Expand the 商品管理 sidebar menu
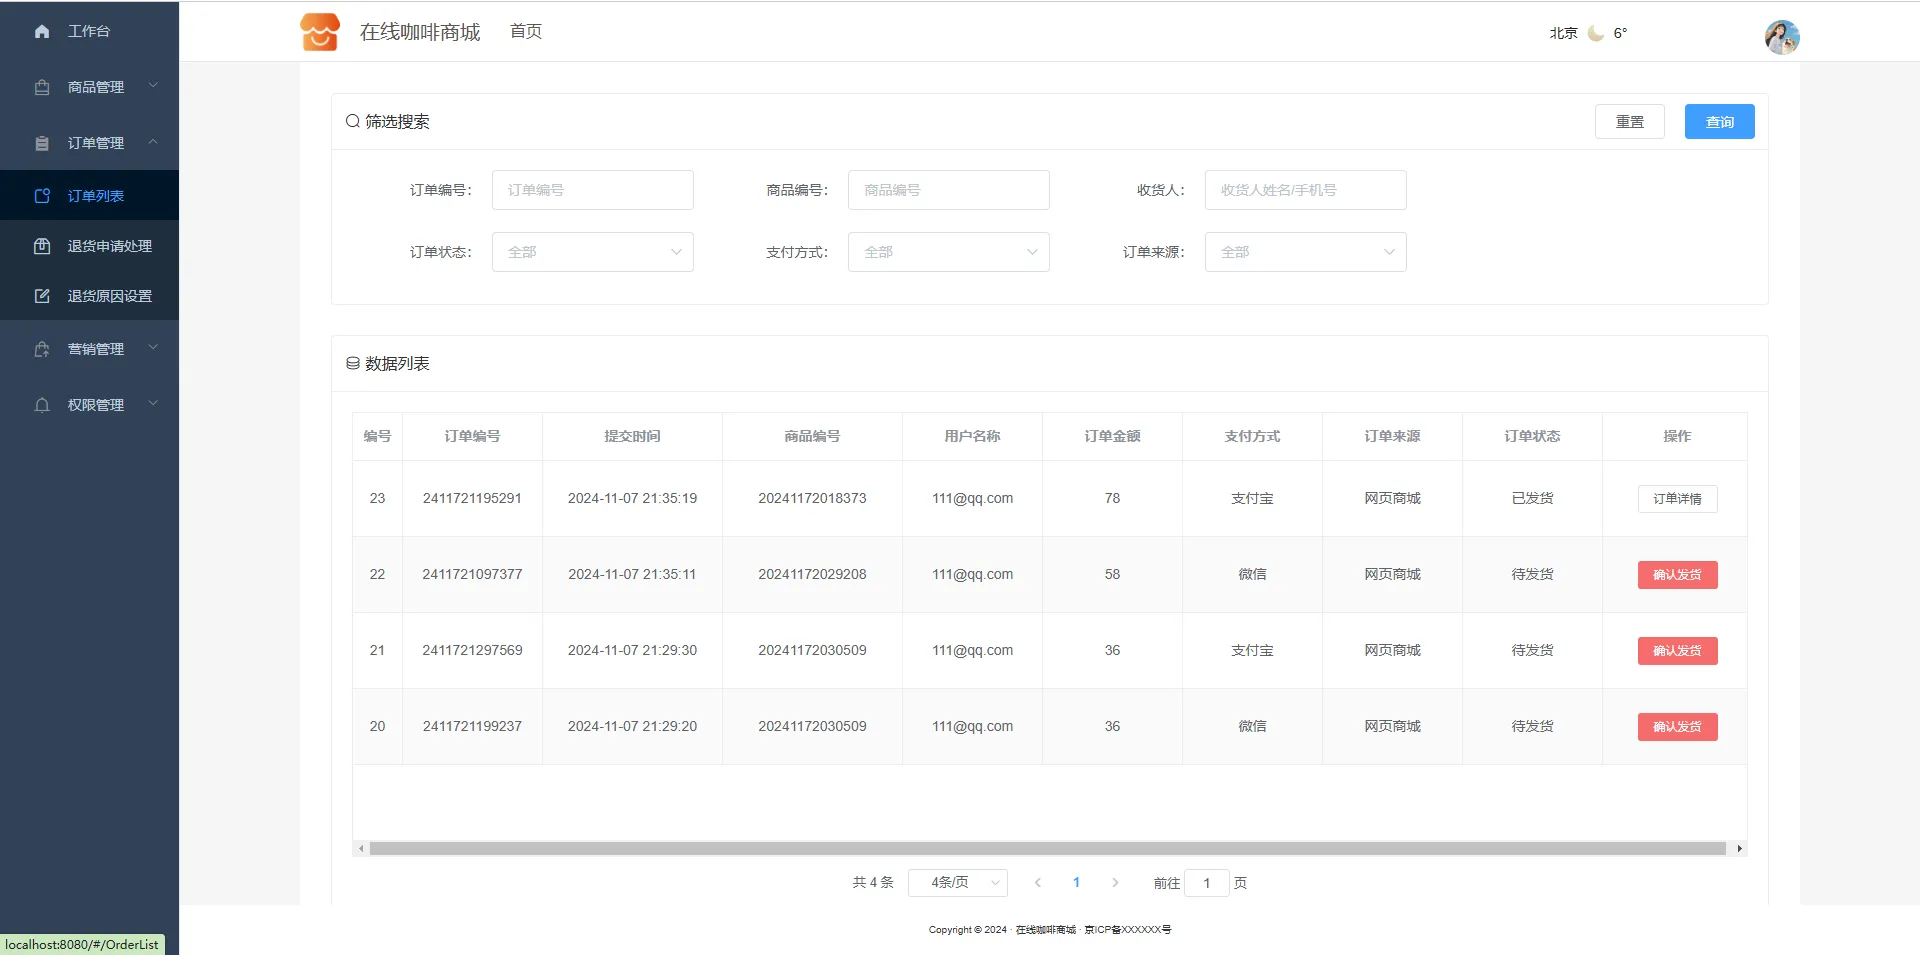This screenshot has width=1920, height=955. click(x=96, y=87)
